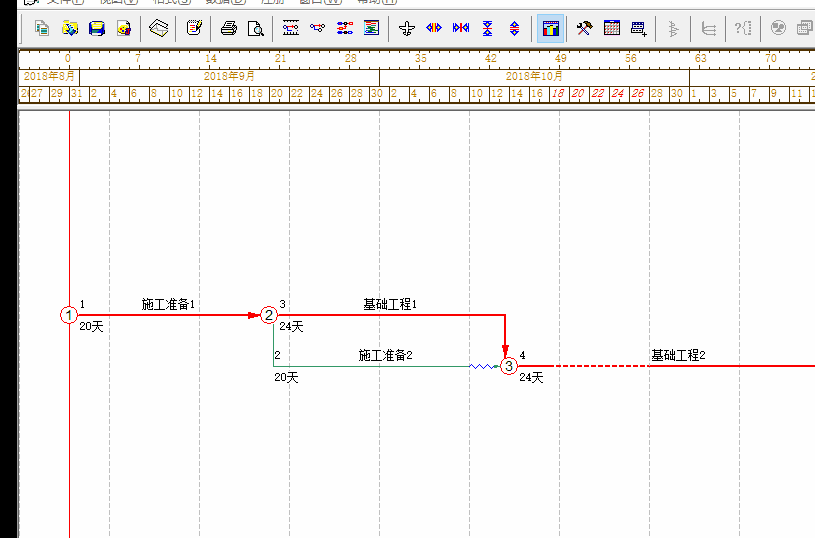Image resolution: width=815 pixels, height=538 pixels.
Task: Select node 1 circle in the network
Action: tap(68, 315)
